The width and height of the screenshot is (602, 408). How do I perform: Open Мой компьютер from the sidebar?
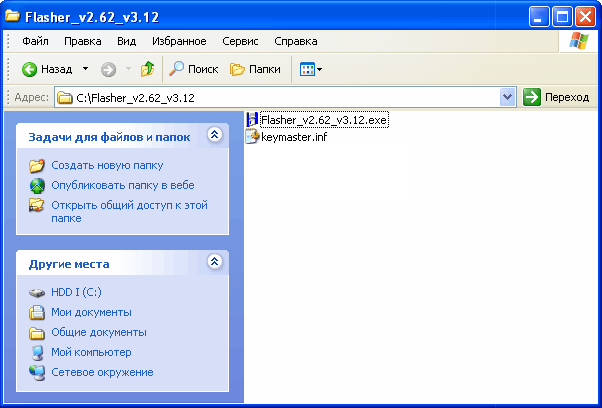(x=91, y=352)
